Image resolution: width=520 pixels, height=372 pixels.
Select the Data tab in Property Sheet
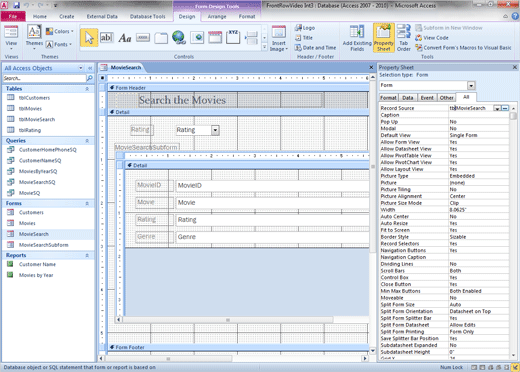click(x=407, y=98)
